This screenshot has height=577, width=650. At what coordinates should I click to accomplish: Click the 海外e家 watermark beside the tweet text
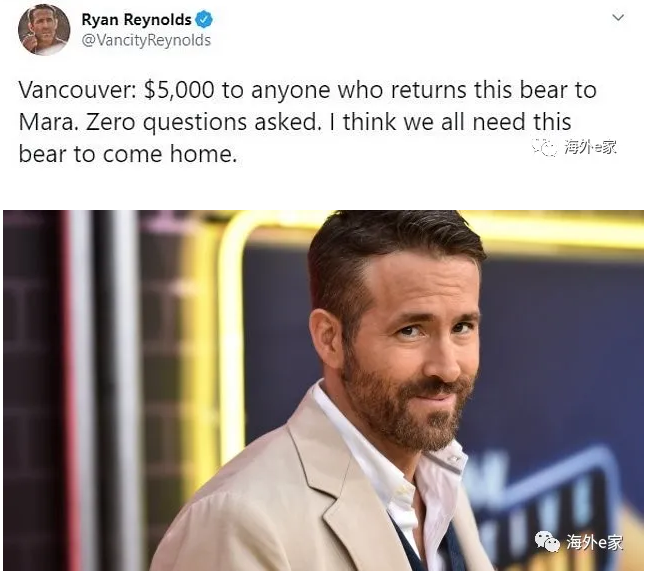(x=590, y=147)
